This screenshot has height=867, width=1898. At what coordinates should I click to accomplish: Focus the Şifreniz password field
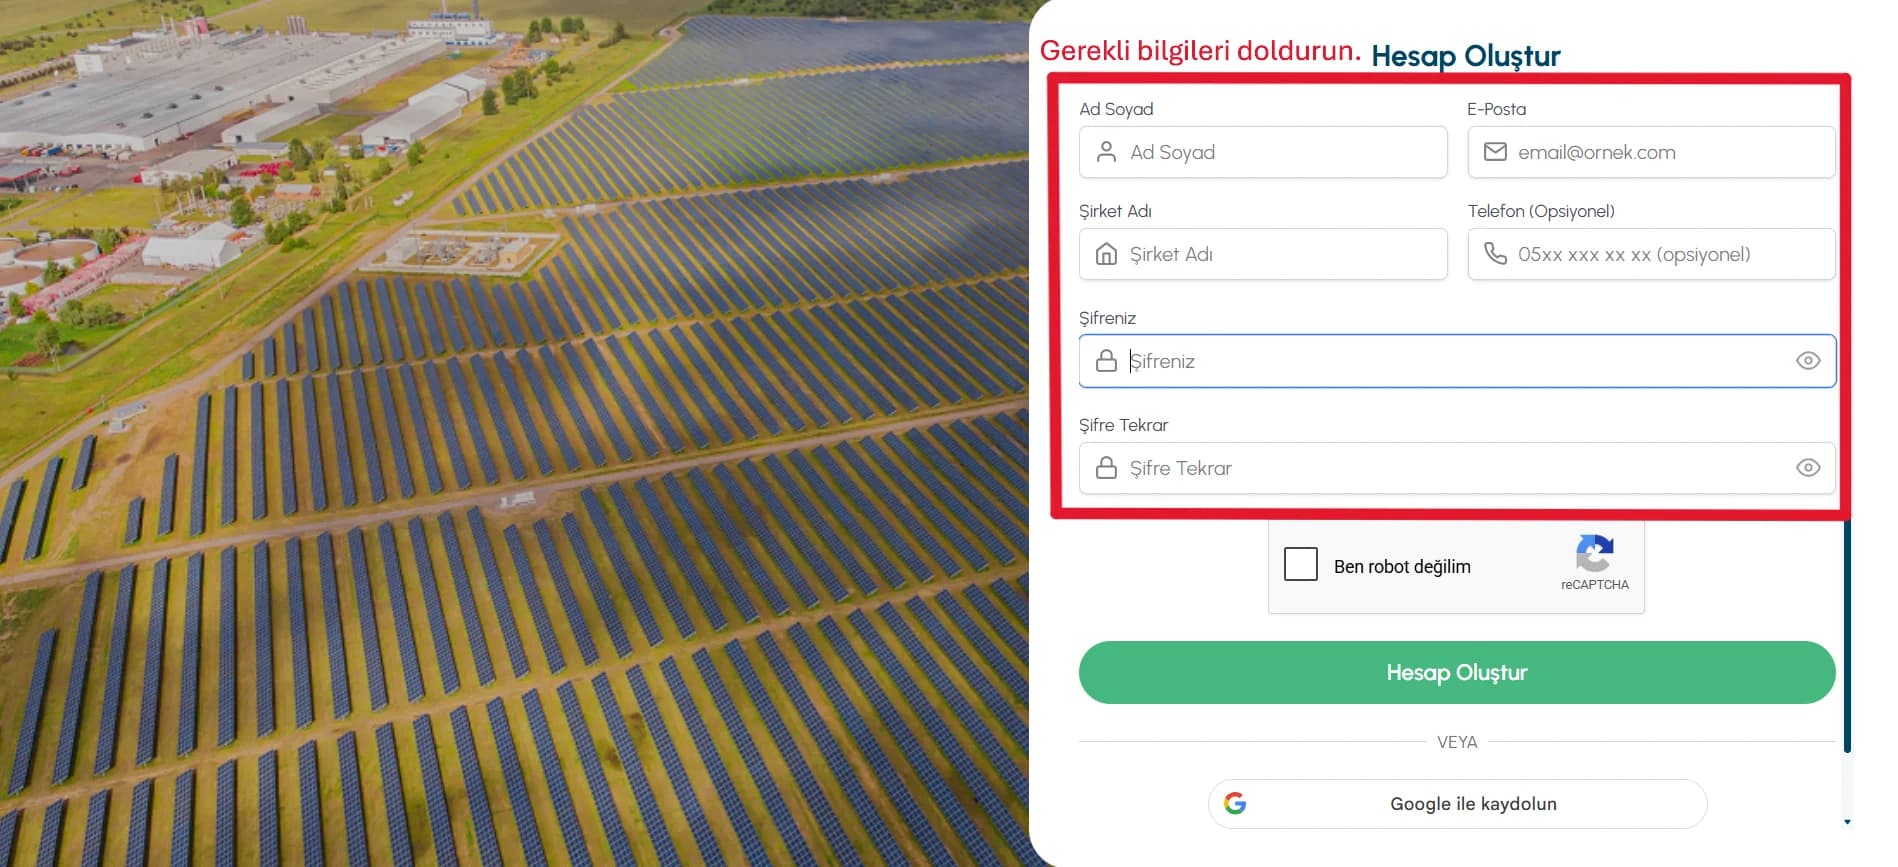[1457, 361]
